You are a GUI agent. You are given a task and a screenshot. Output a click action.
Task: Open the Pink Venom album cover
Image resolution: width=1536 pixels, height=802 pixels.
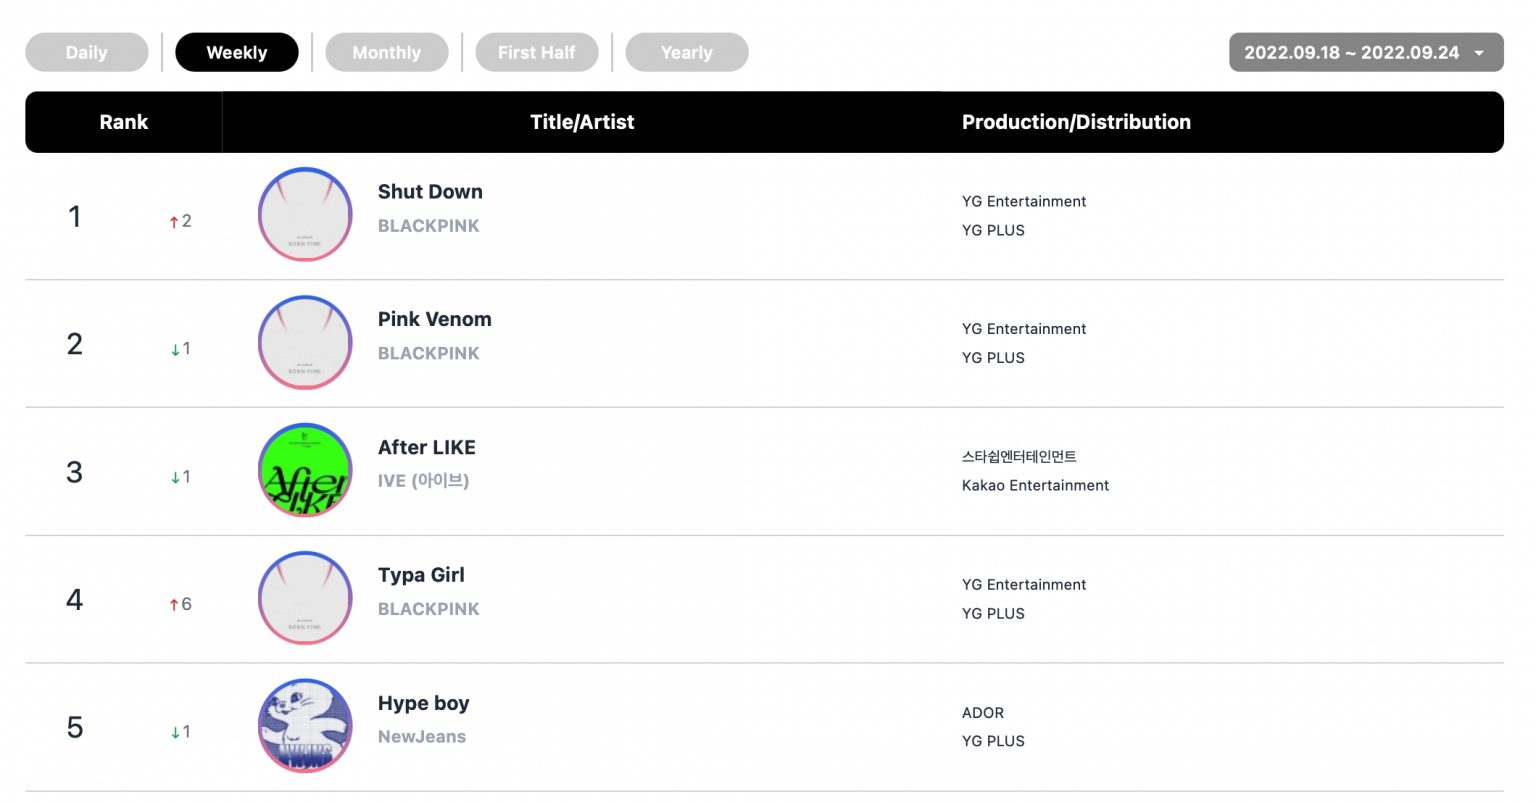click(x=305, y=343)
